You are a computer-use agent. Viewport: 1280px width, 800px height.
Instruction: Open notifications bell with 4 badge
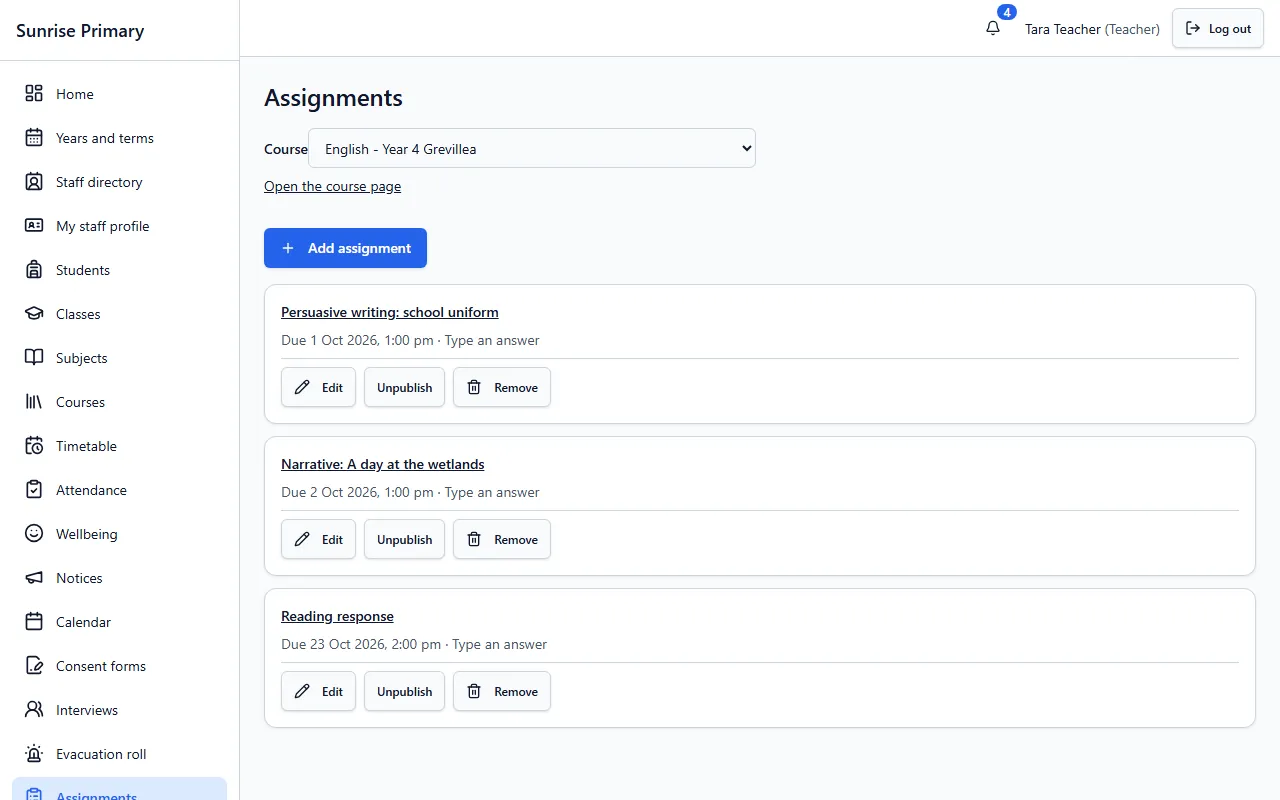(993, 28)
